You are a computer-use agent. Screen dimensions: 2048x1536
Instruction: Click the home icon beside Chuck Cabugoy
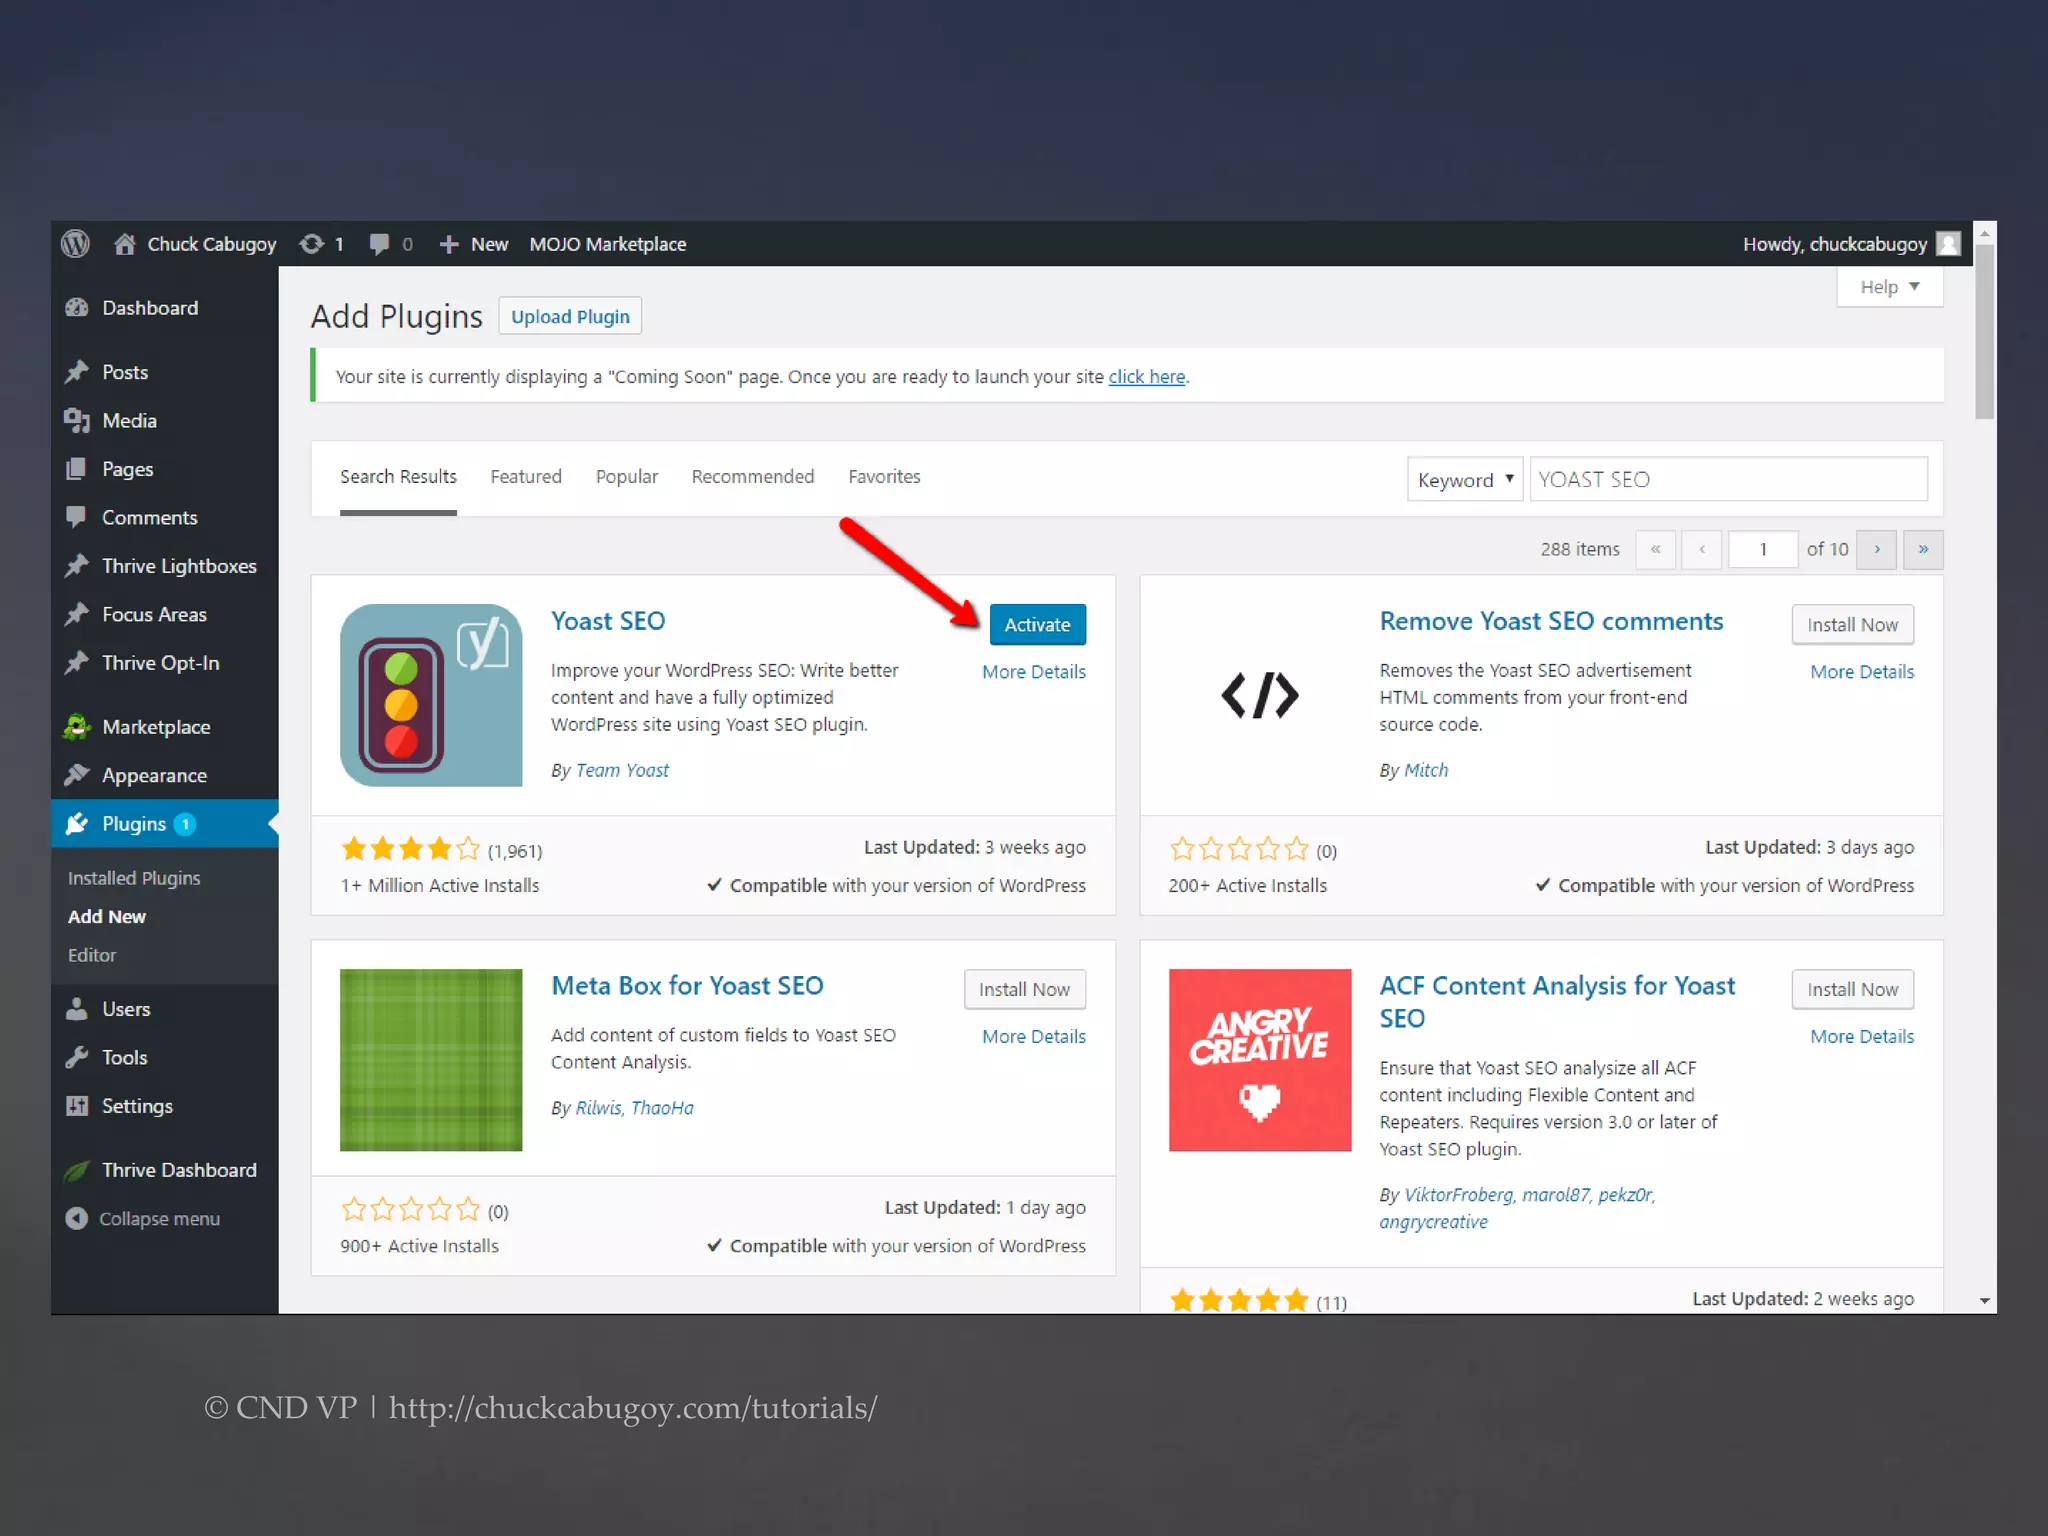point(125,244)
